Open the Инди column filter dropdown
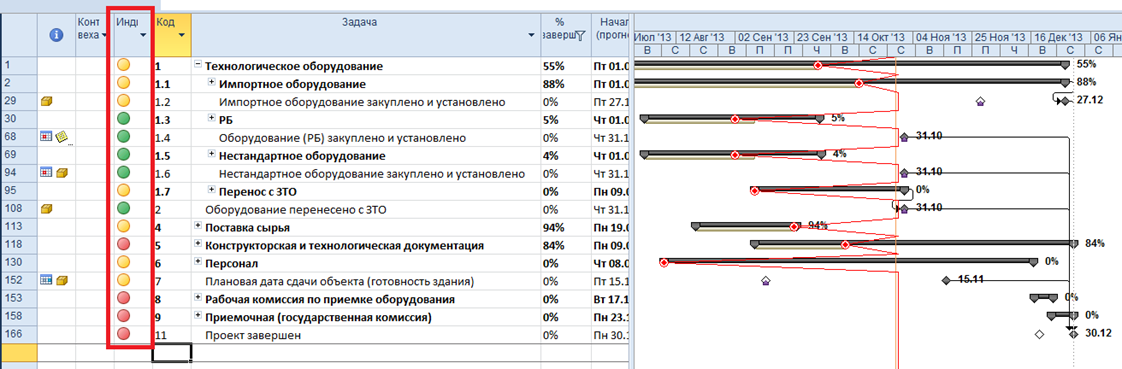 pyautogui.click(x=143, y=35)
